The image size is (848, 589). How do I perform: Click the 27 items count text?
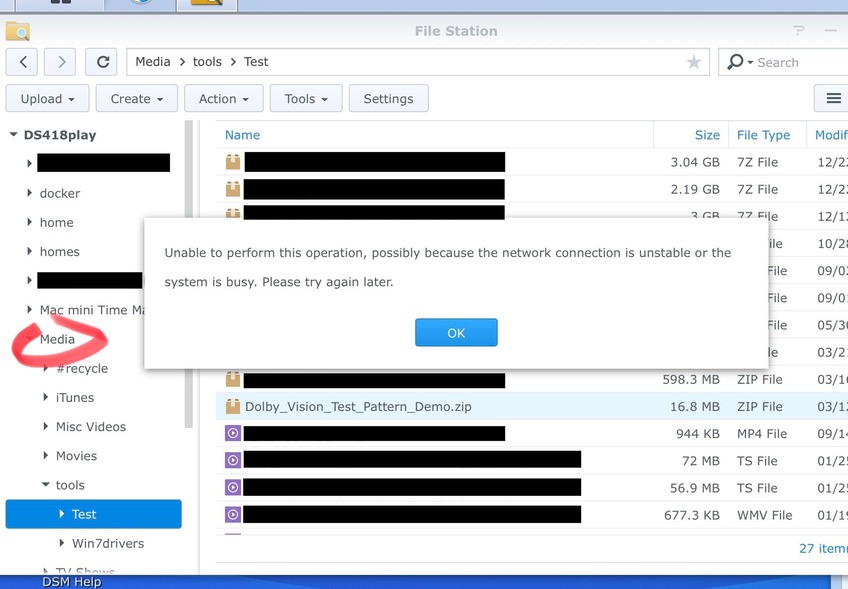[823, 548]
